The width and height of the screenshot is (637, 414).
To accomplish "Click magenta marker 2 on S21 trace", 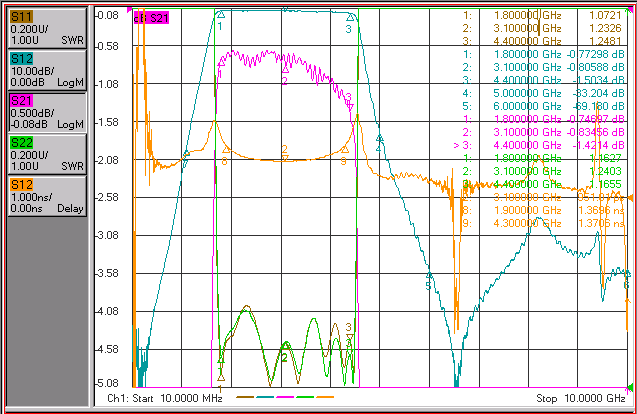I will (x=285, y=69).
